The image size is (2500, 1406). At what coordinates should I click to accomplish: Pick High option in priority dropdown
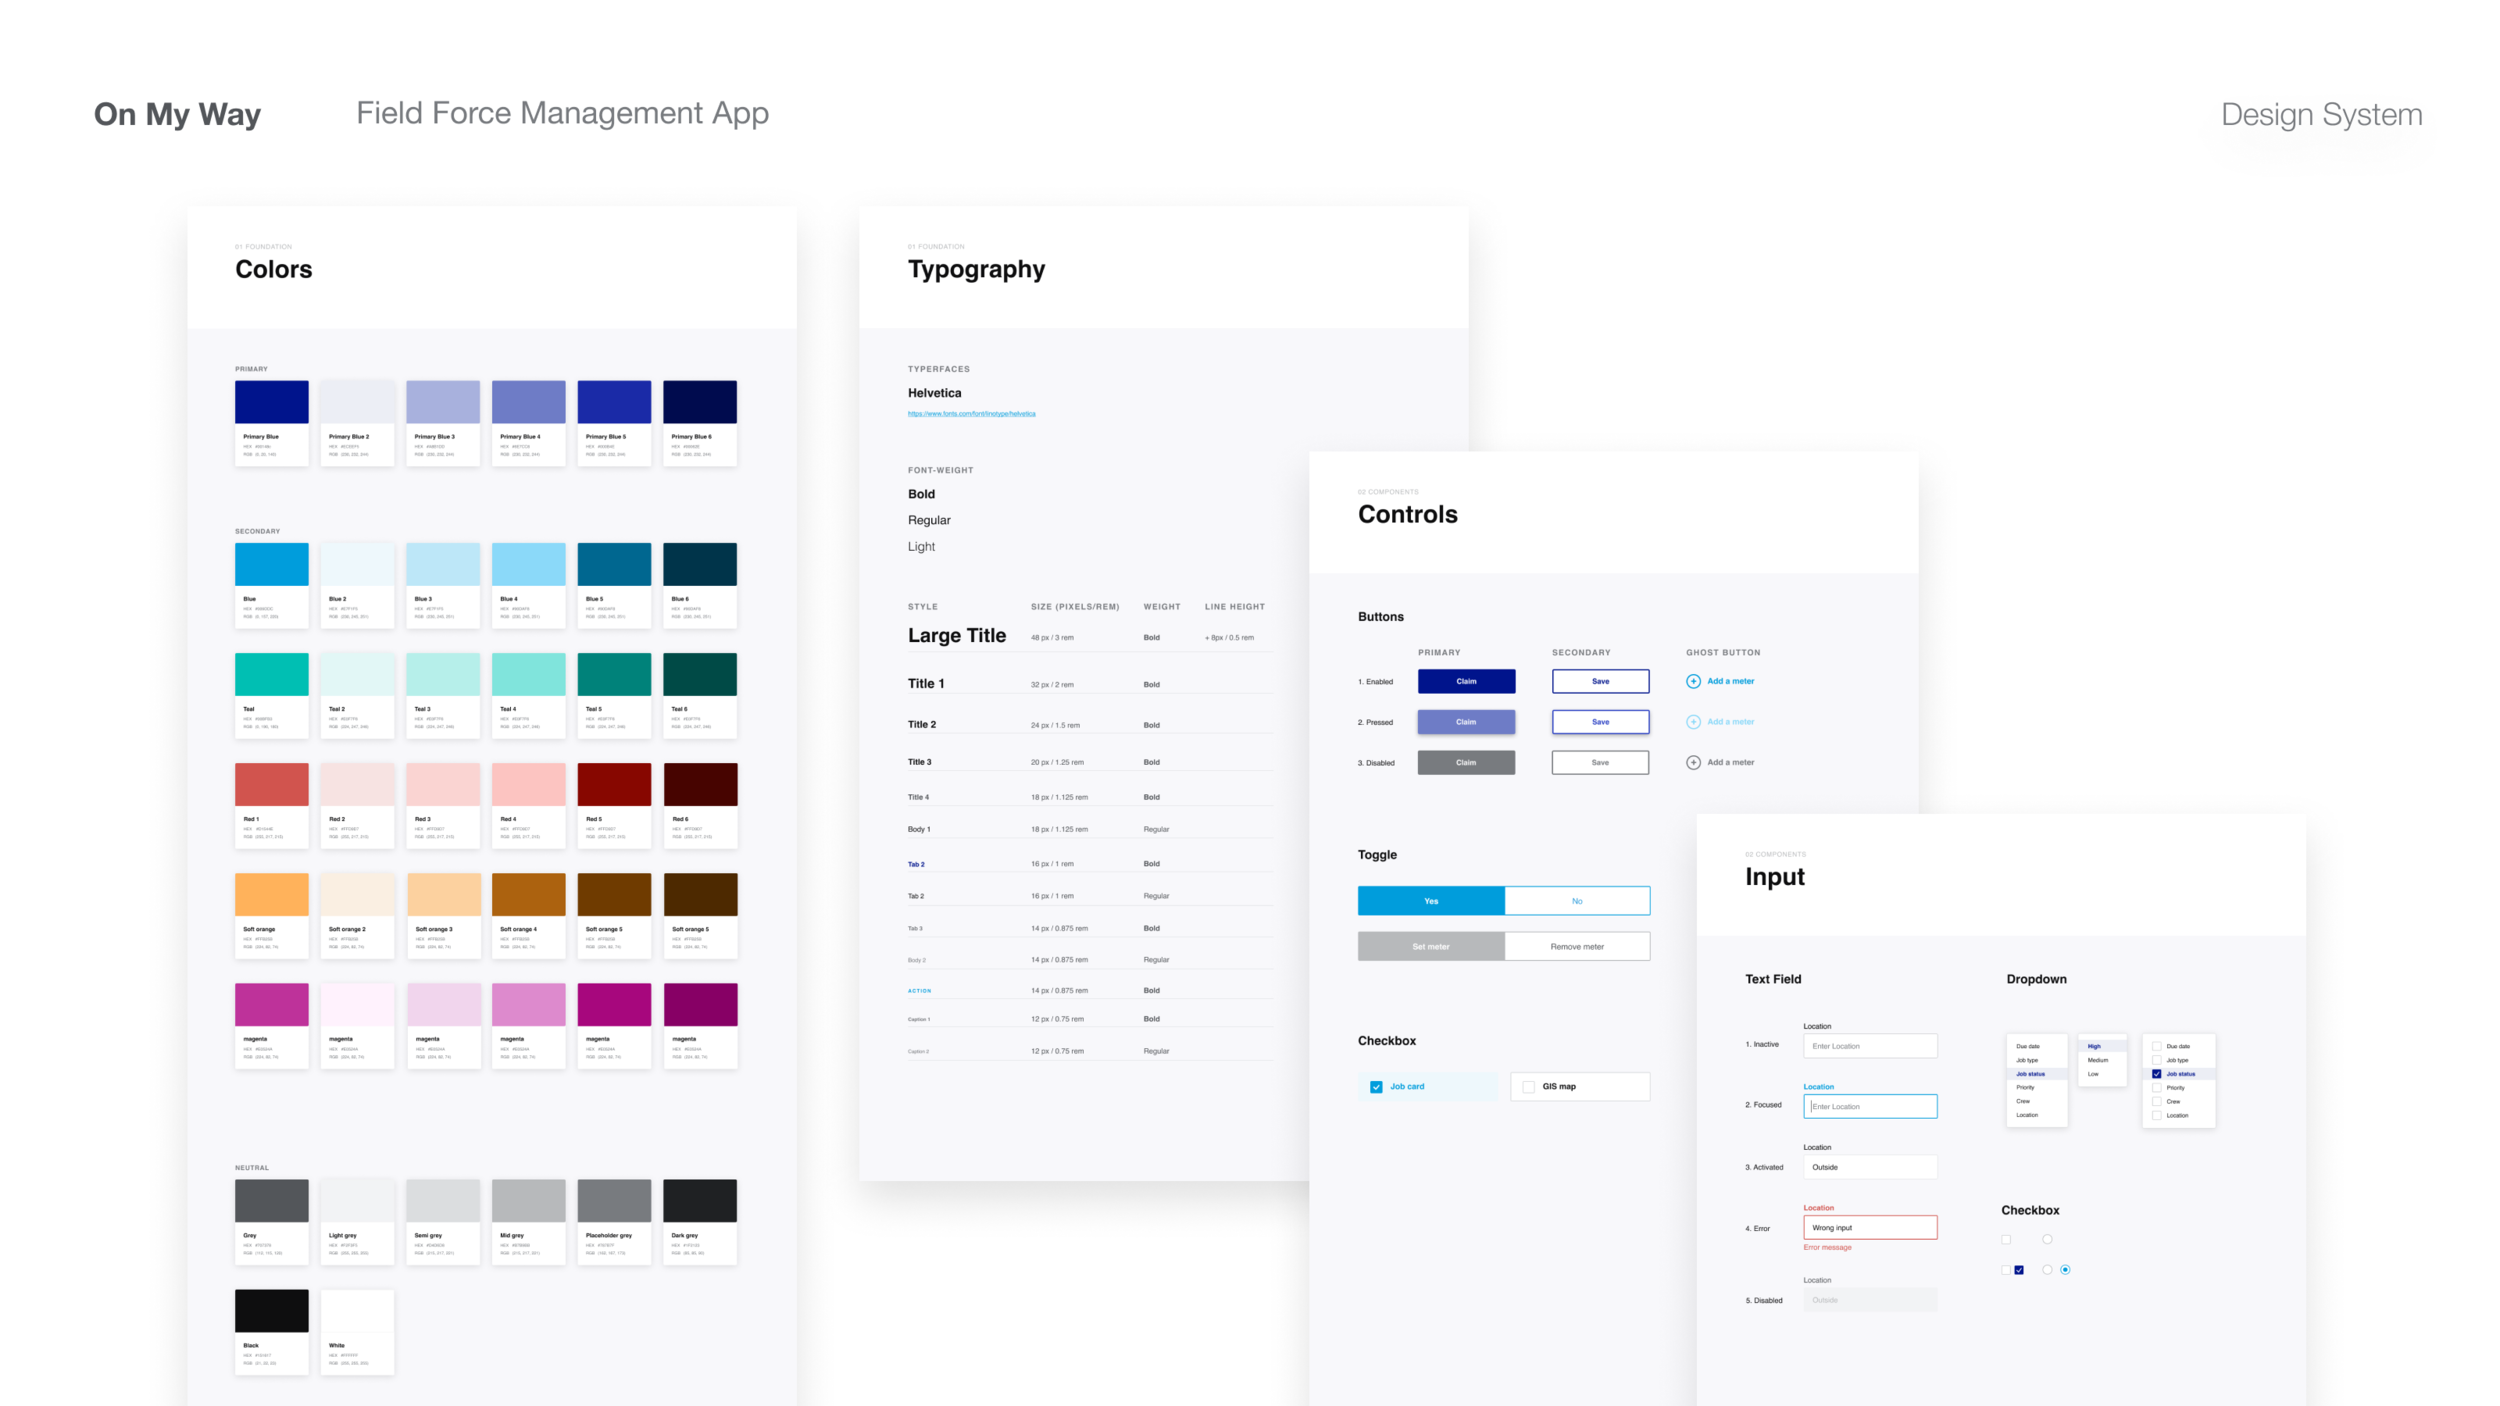(x=2095, y=1046)
